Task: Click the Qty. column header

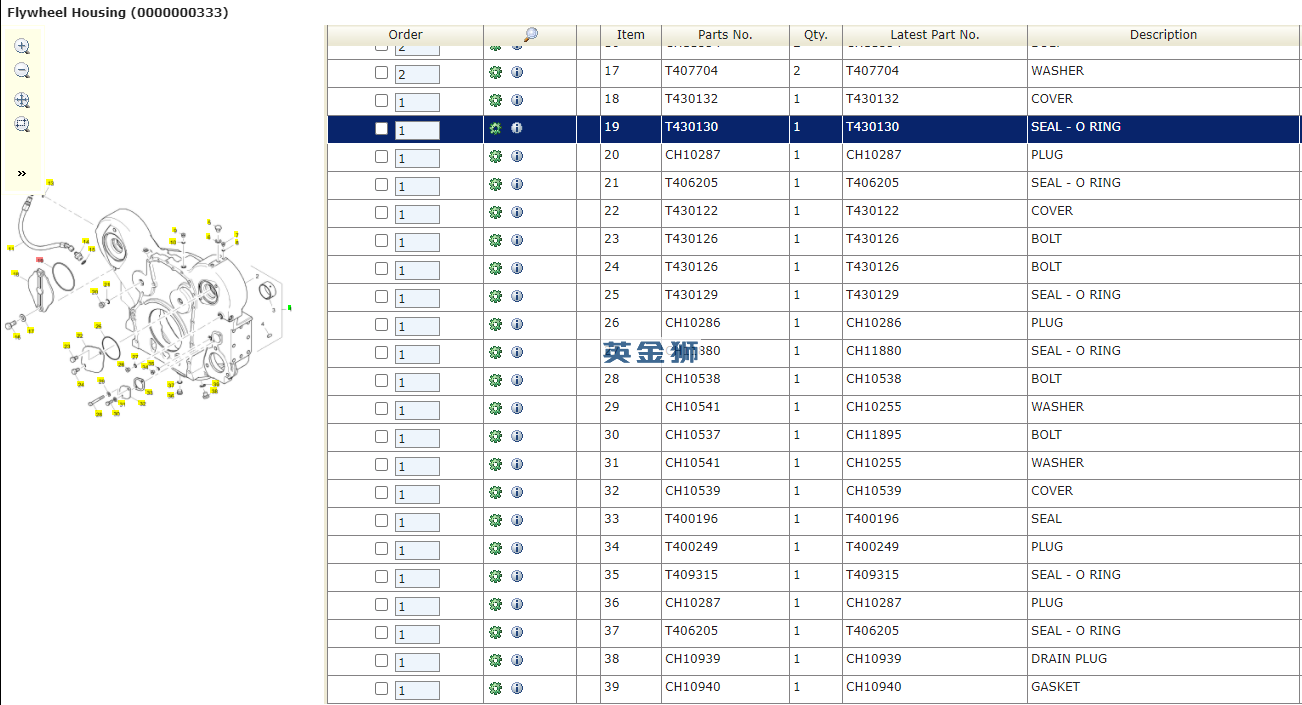Action: click(816, 35)
